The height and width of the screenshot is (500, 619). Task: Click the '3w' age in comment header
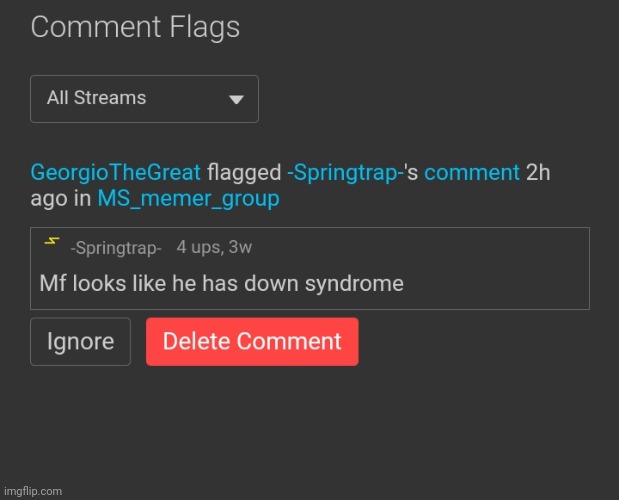coord(240,247)
